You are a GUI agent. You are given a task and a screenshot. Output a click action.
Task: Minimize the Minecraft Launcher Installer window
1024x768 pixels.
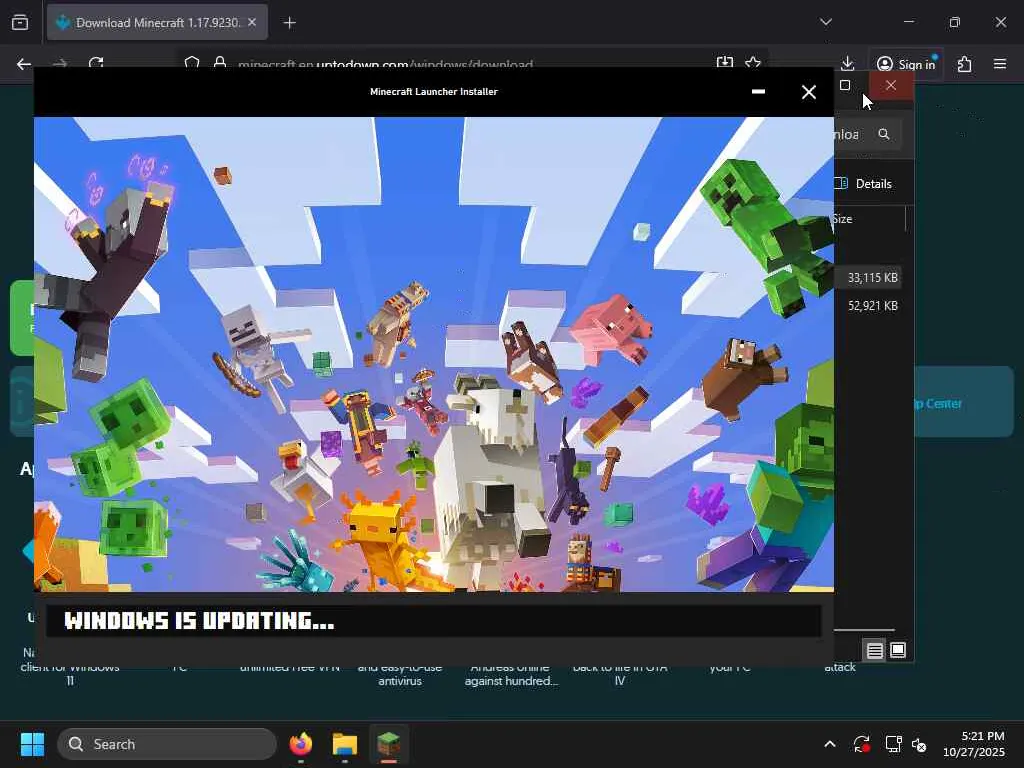coord(758,91)
